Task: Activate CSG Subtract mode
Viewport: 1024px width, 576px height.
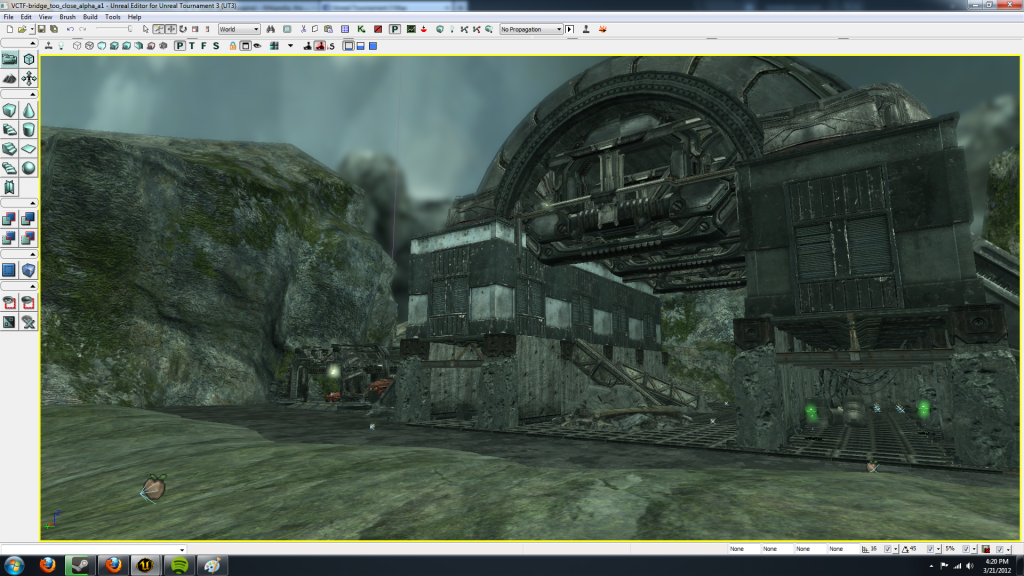Action: click(29, 219)
